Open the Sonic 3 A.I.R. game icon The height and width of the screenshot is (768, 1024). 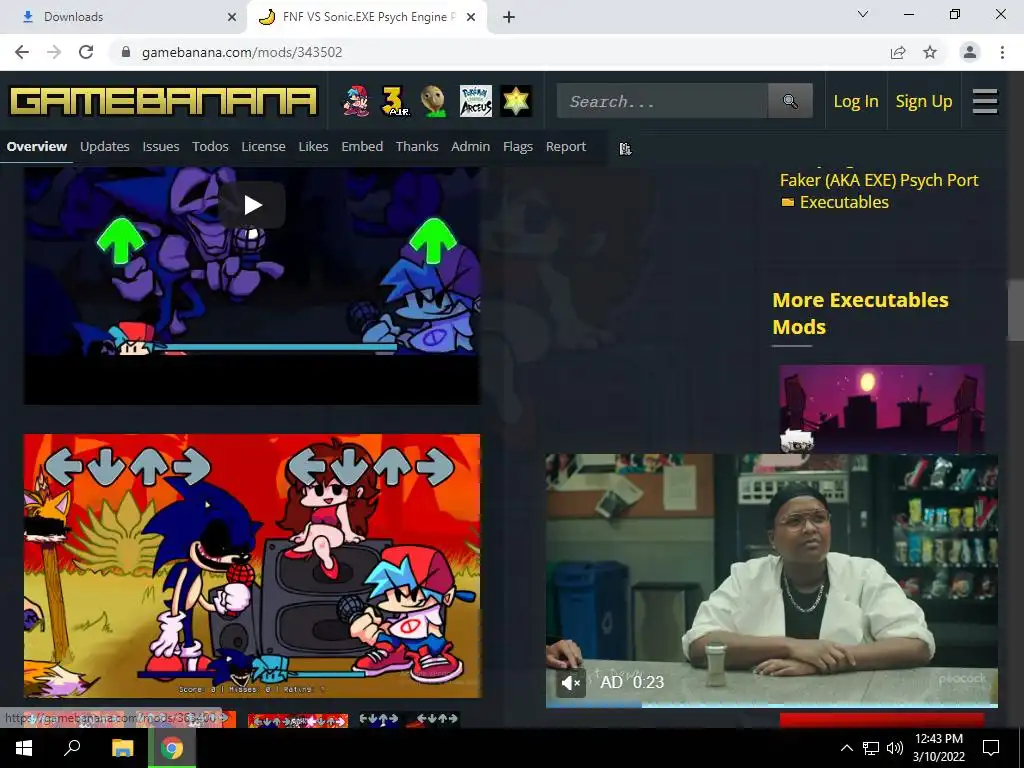coord(395,101)
